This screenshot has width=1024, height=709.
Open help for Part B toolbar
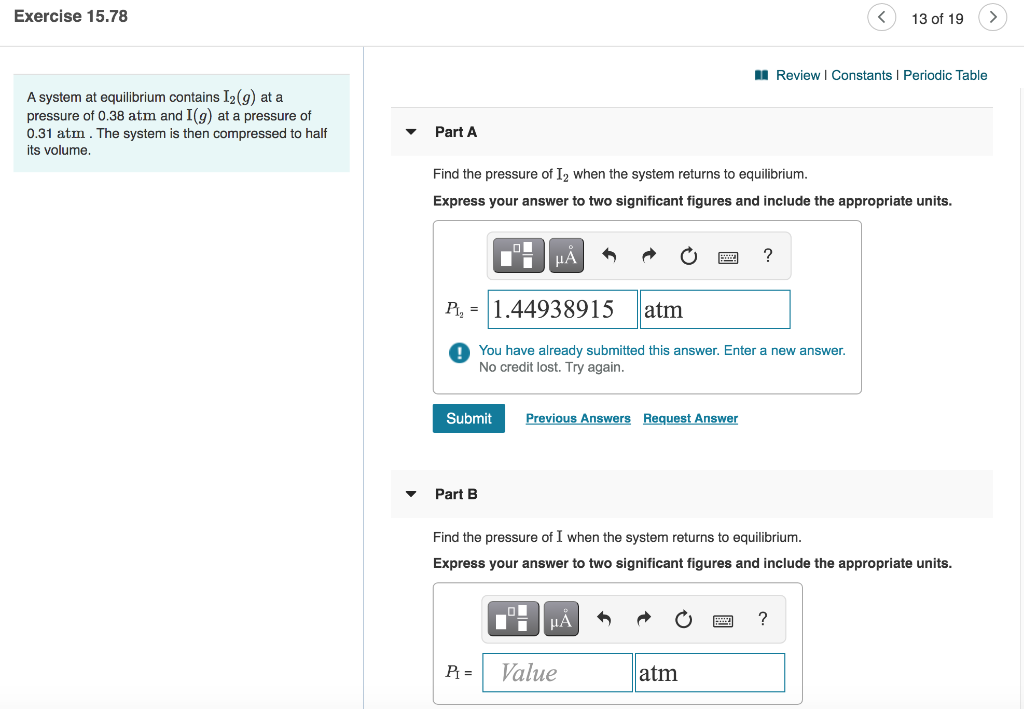click(x=763, y=618)
